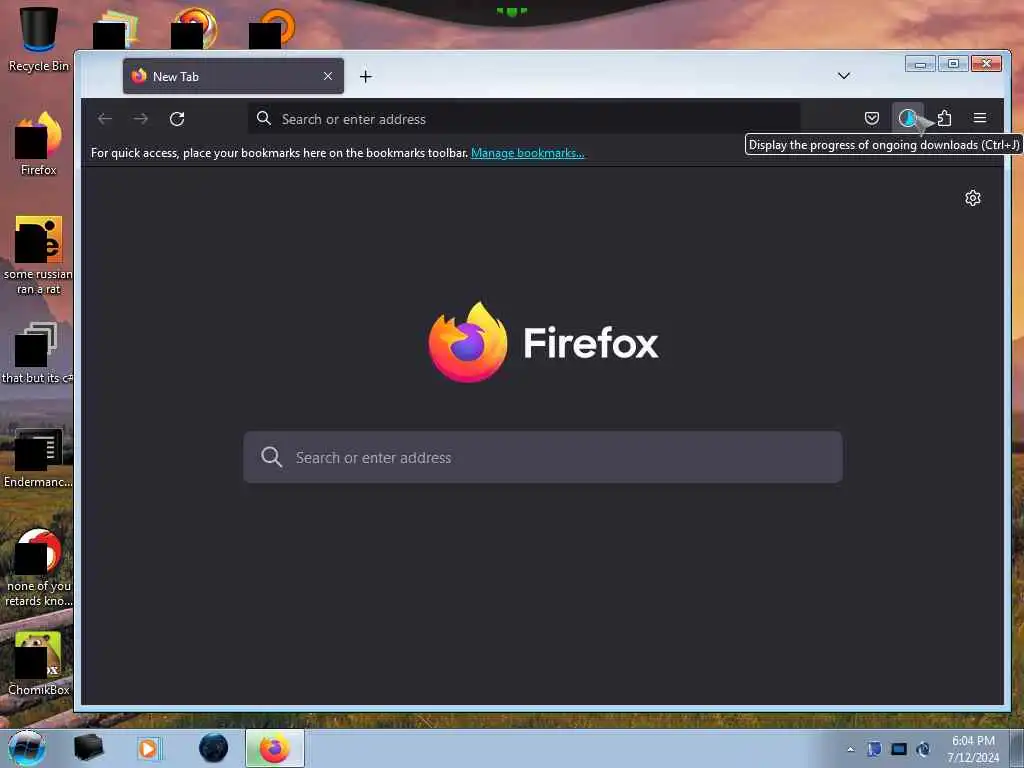The height and width of the screenshot is (768, 1024).
Task: Select the 'some russian ran a rat' icon
Action: (x=39, y=255)
